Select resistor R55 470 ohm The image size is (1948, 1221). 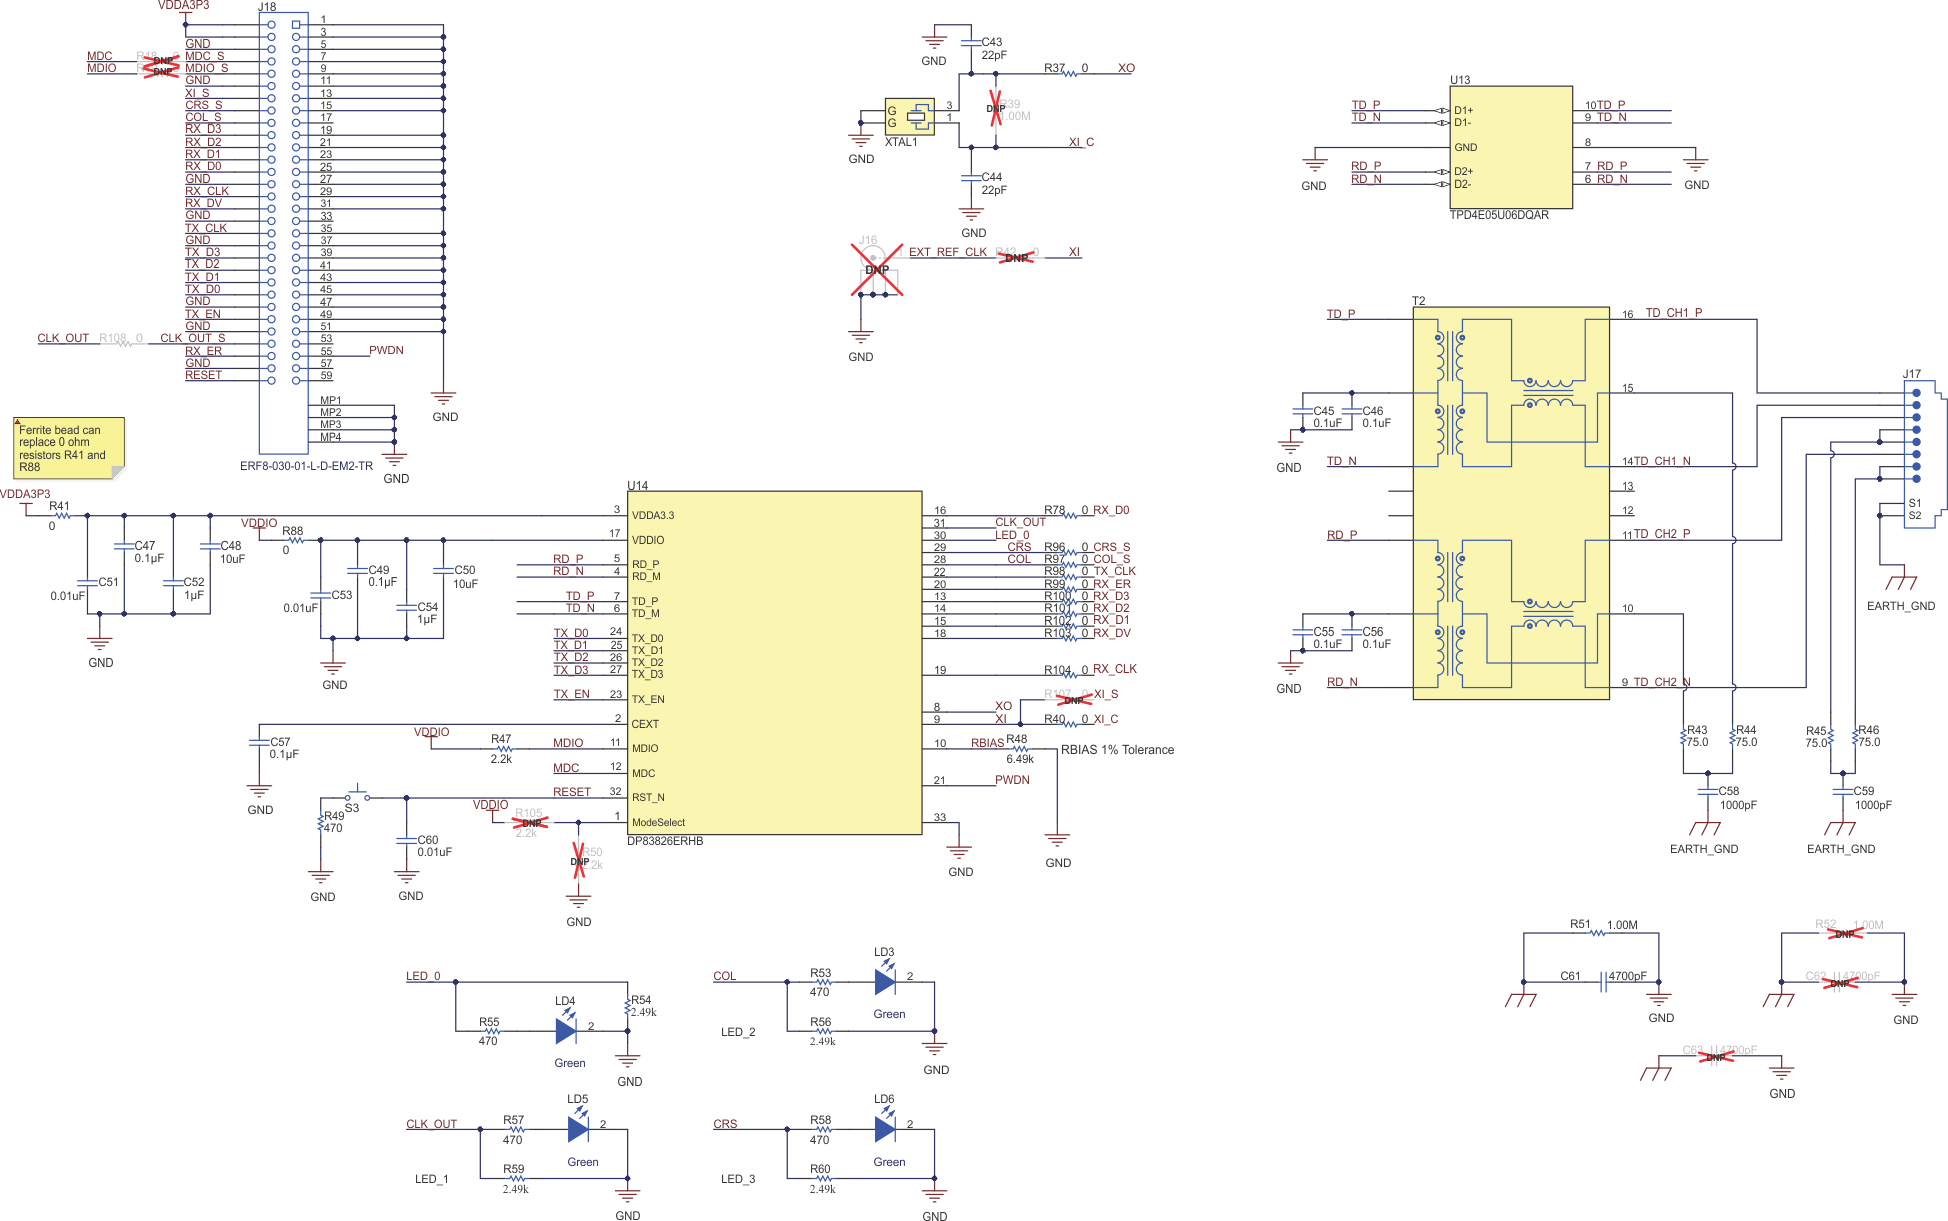[x=491, y=1030]
